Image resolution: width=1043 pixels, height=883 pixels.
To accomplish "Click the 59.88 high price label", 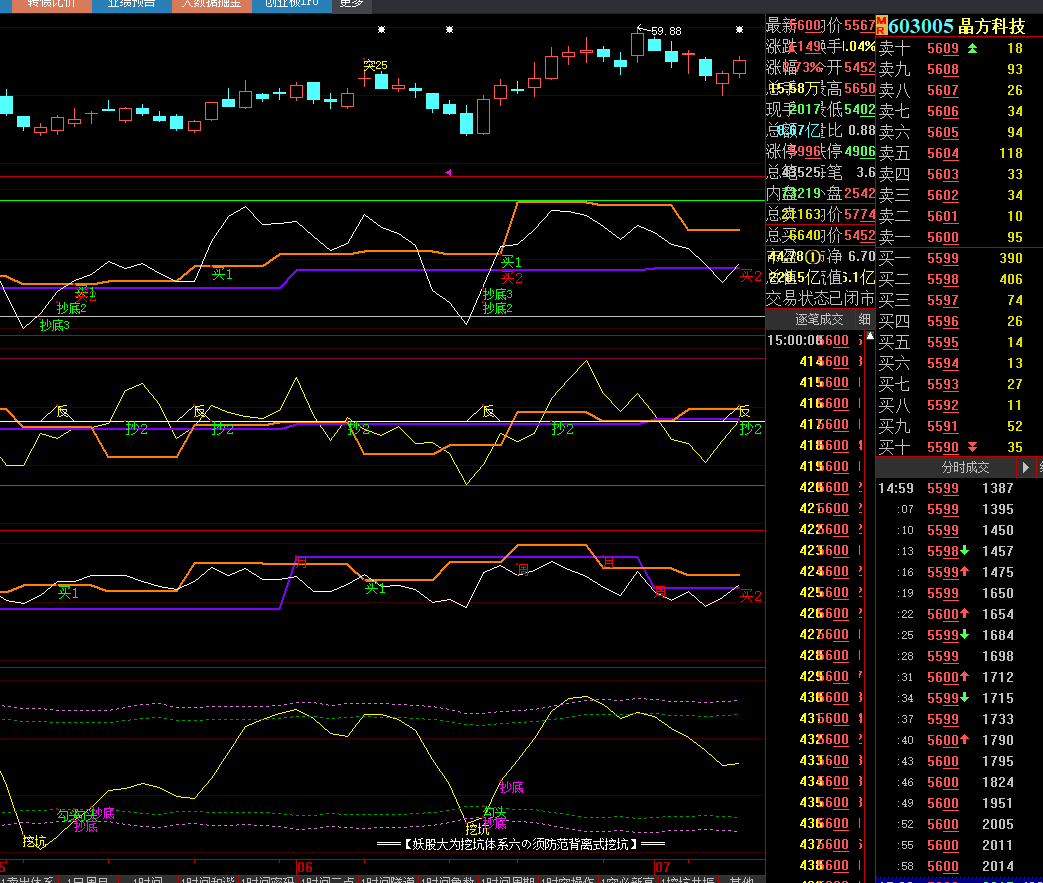I will [666, 31].
